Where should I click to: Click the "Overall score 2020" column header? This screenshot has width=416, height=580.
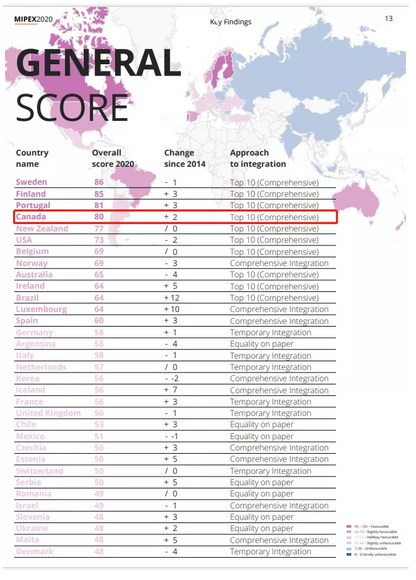click(113, 158)
